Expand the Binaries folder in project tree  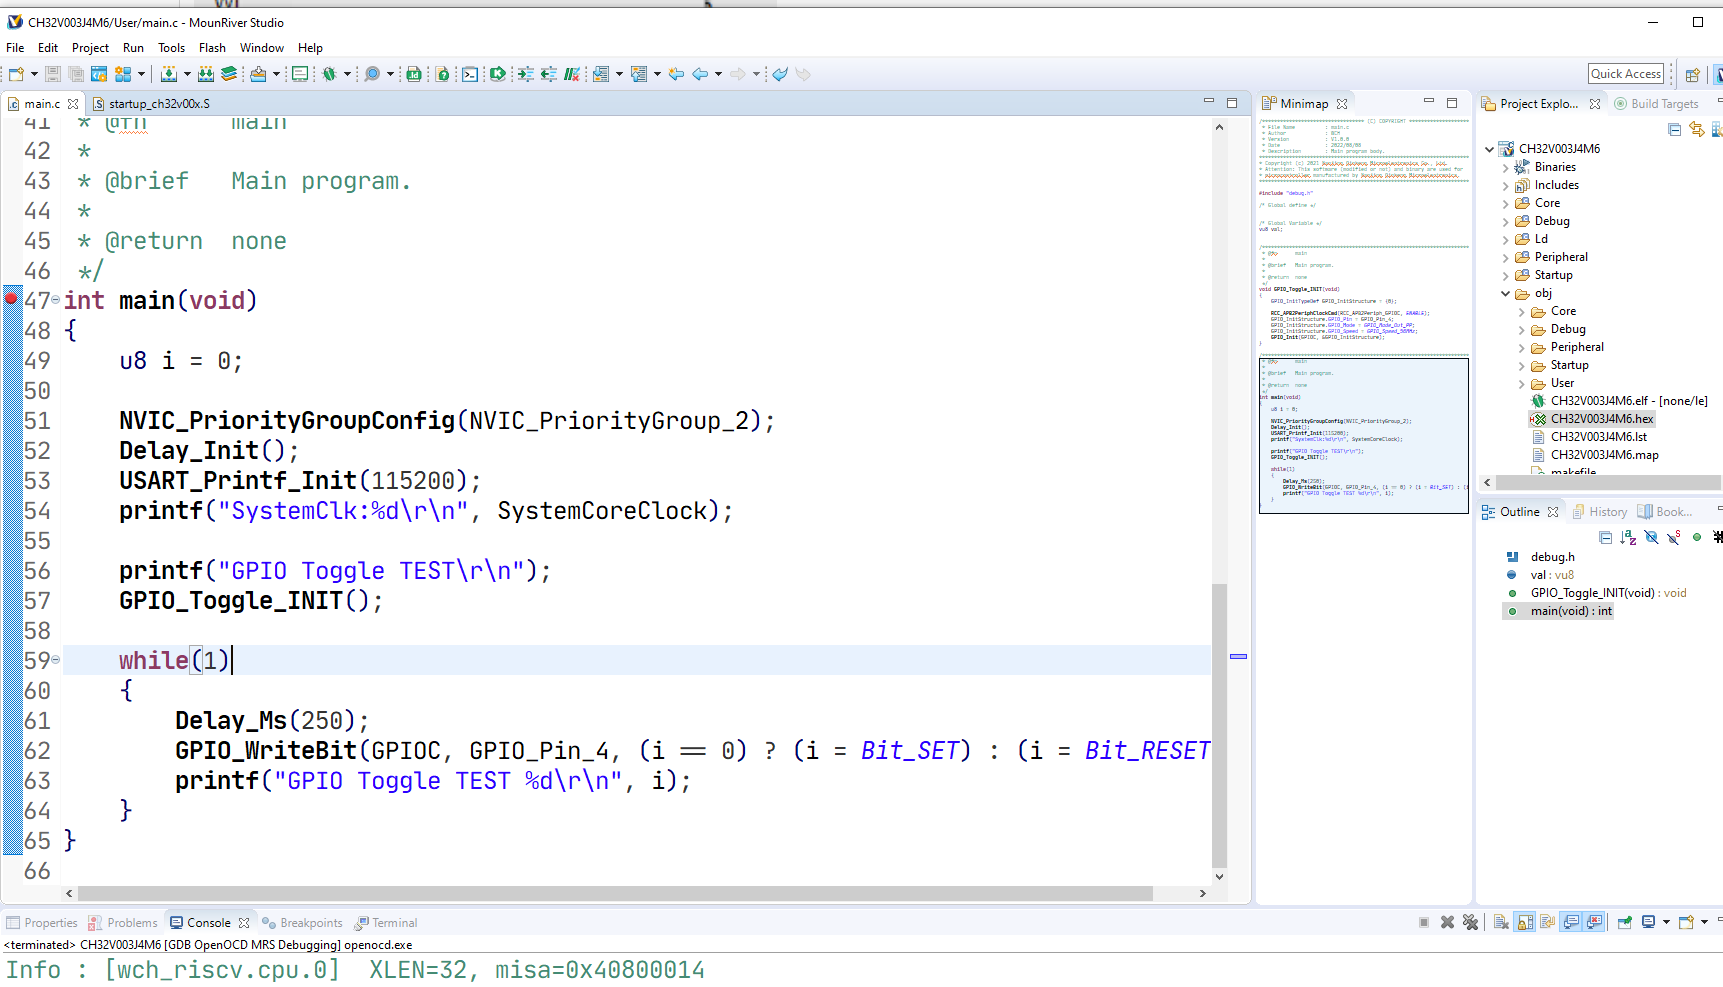pos(1506,167)
